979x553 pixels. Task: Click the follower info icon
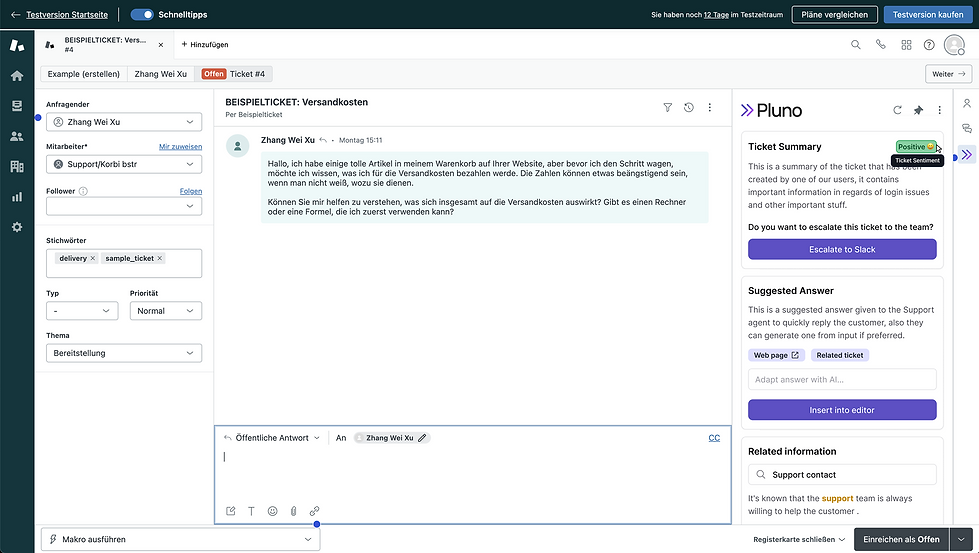[83, 191]
